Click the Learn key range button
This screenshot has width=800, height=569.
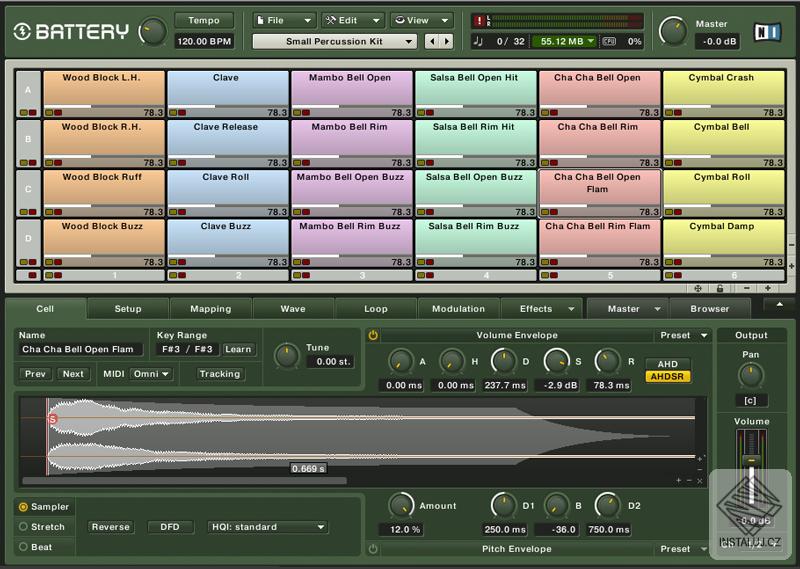tap(238, 350)
